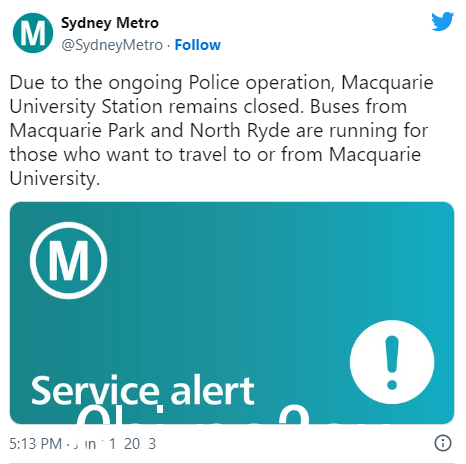The height and width of the screenshot is (464, 466).
Task: Click the cropped white text below Service alert
Action: (x=193, y=414)
